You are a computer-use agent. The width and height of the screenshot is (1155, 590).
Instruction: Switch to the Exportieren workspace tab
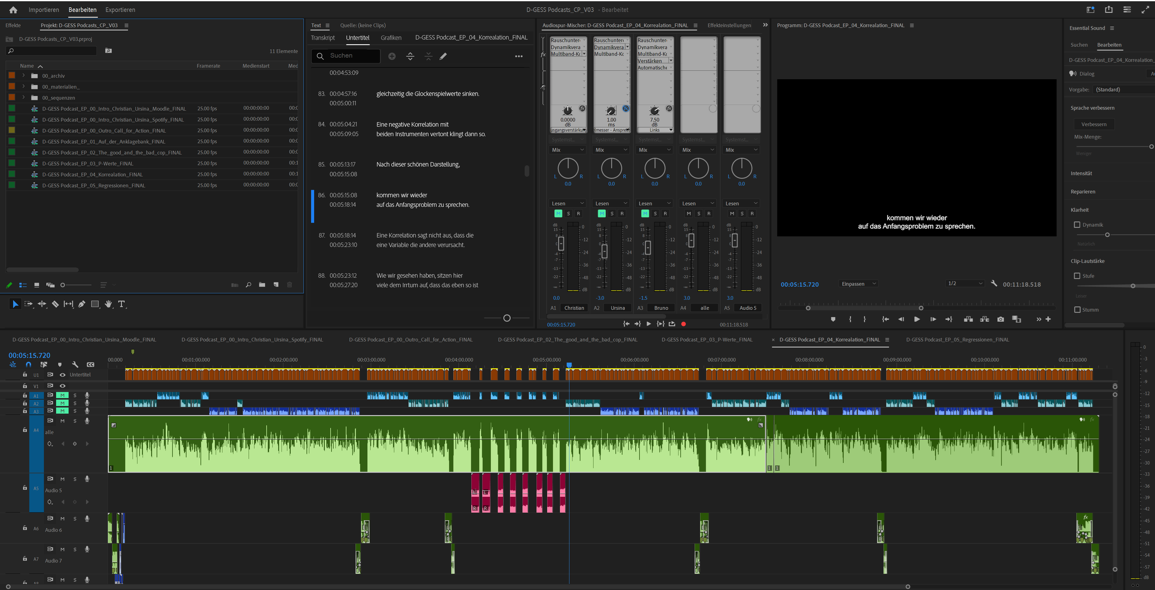120,10
